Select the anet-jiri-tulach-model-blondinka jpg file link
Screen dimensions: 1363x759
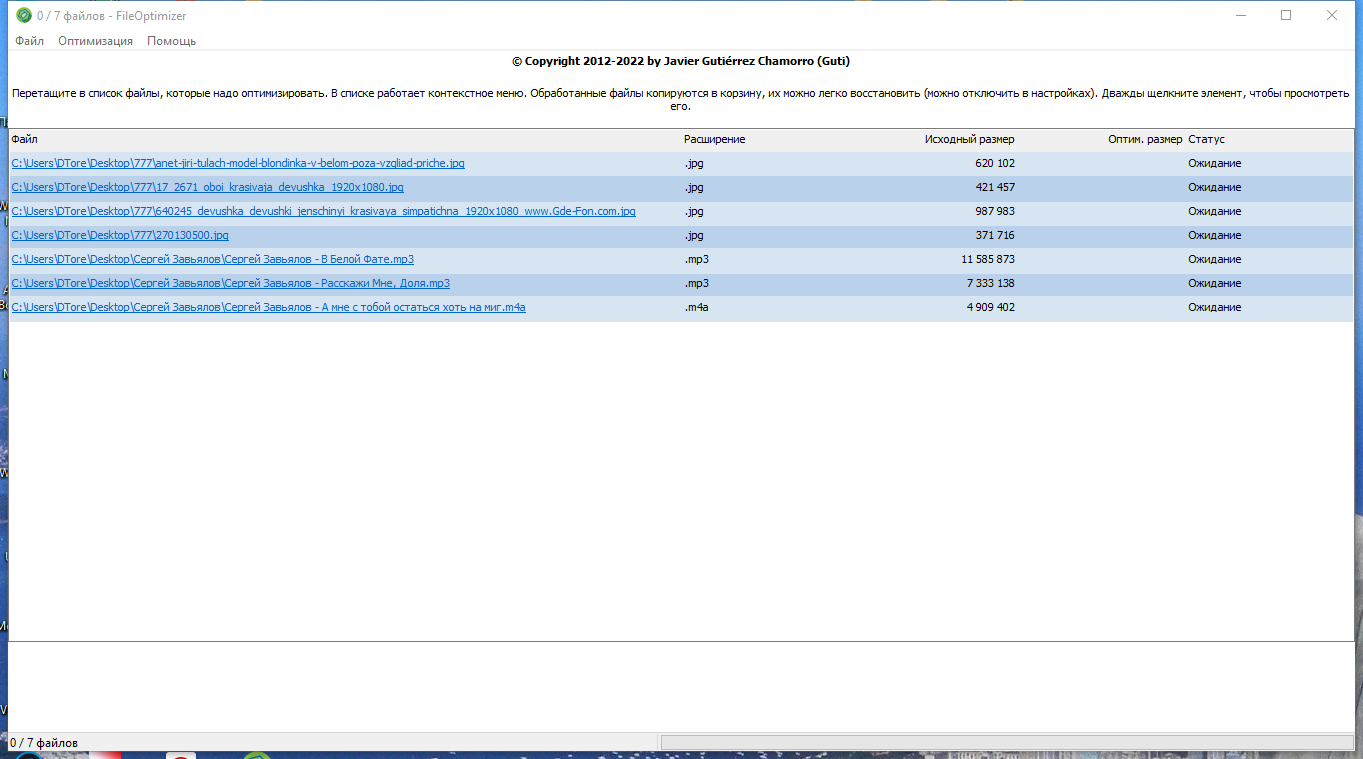click(238, 163)
